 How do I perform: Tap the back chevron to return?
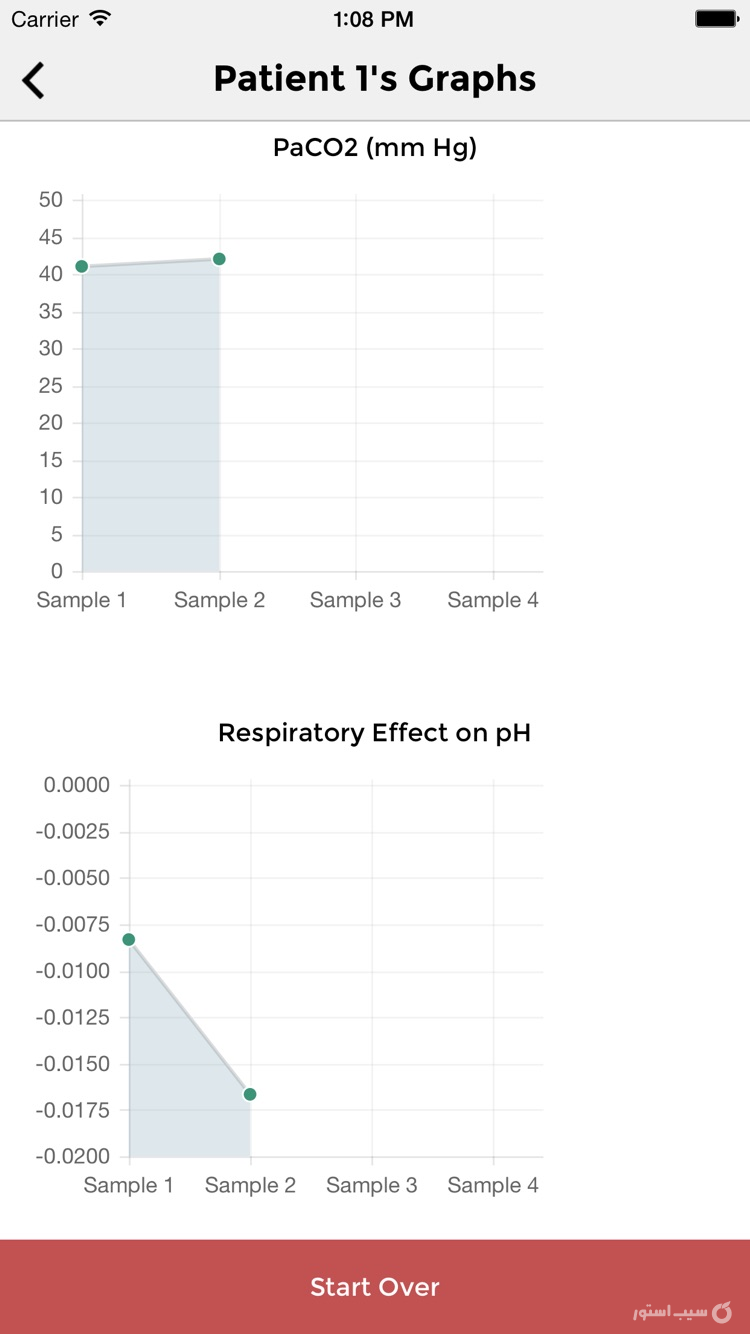point(33,78)
